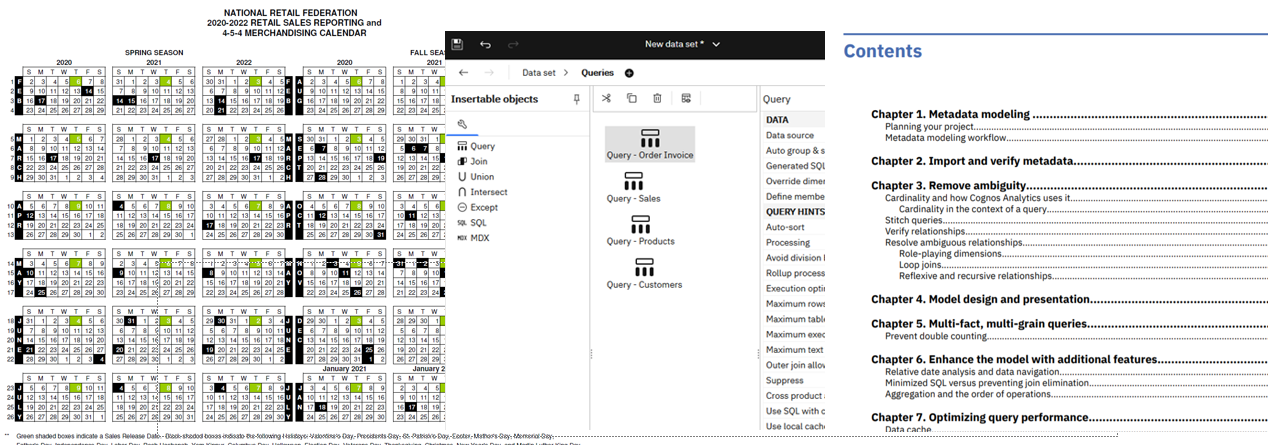
Task: Go back with the left arrow icon
Action: coord(463,73)
